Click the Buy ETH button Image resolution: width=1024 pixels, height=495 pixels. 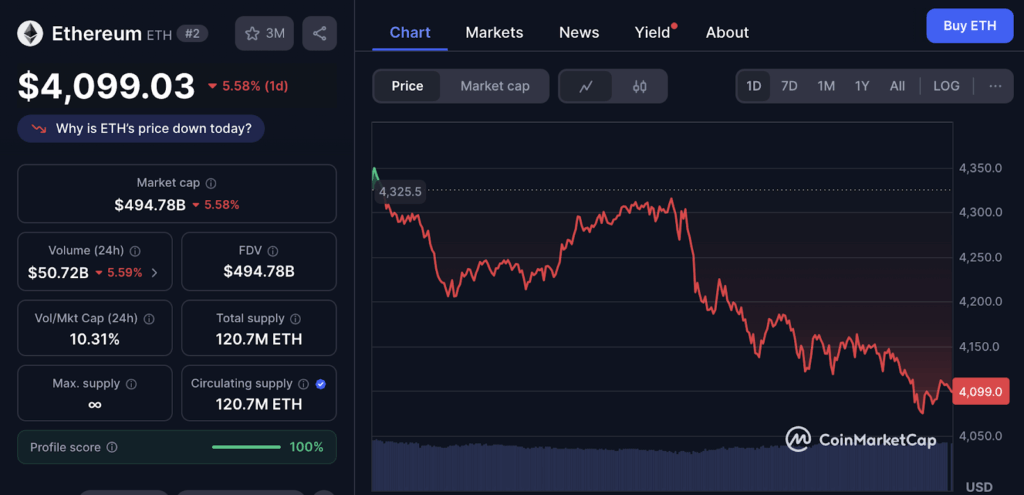(969, 26)
